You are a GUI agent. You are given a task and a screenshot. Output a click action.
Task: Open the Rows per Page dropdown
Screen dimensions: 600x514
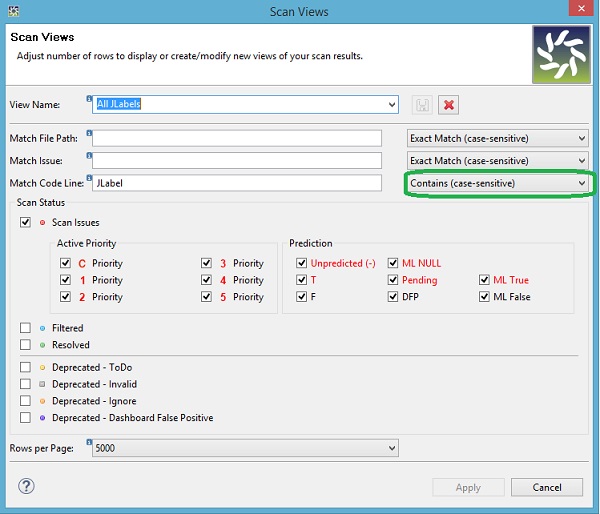(x=391, y=449)
